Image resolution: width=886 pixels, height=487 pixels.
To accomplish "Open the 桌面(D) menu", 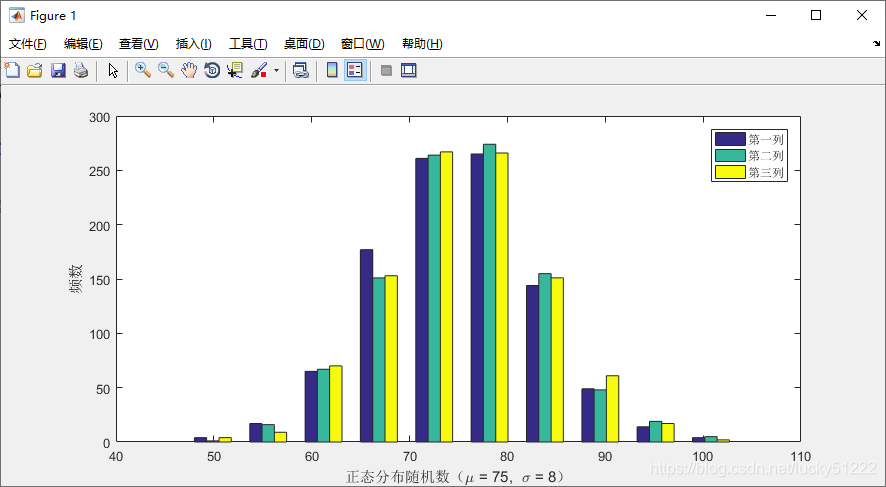I will point(304,44).
